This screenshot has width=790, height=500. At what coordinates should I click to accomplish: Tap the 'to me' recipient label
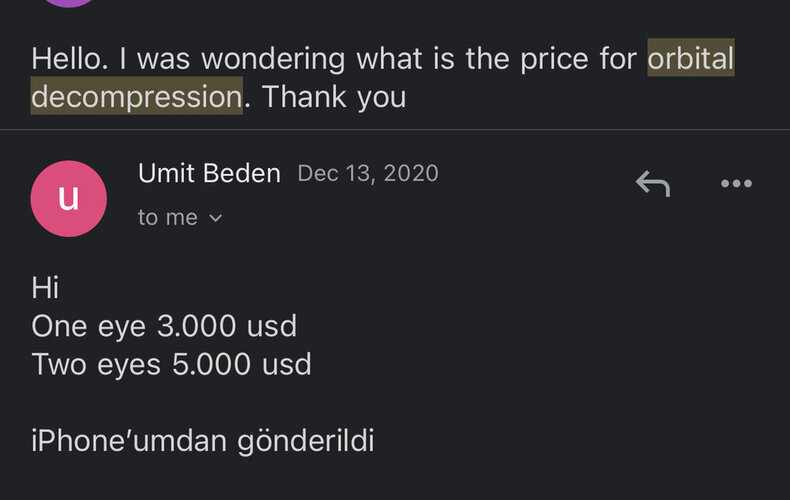(168, 218)
